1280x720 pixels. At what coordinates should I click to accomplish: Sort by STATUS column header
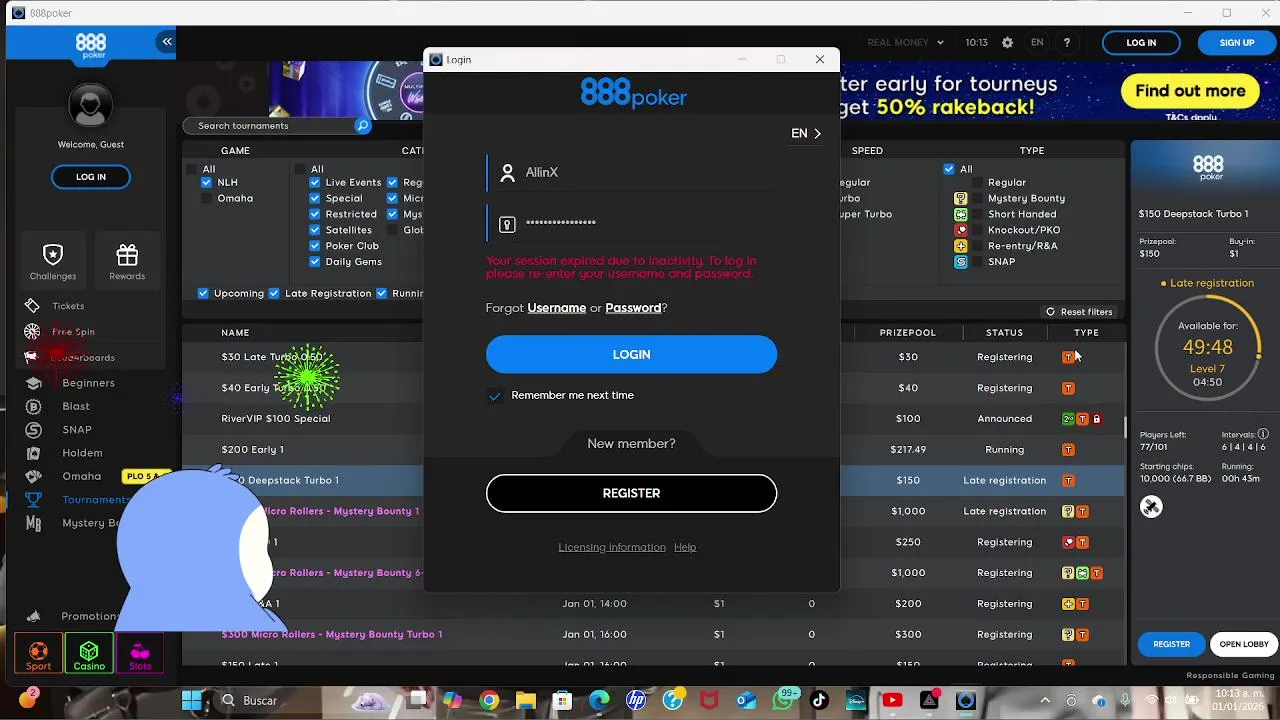[x=1004, y=333]
